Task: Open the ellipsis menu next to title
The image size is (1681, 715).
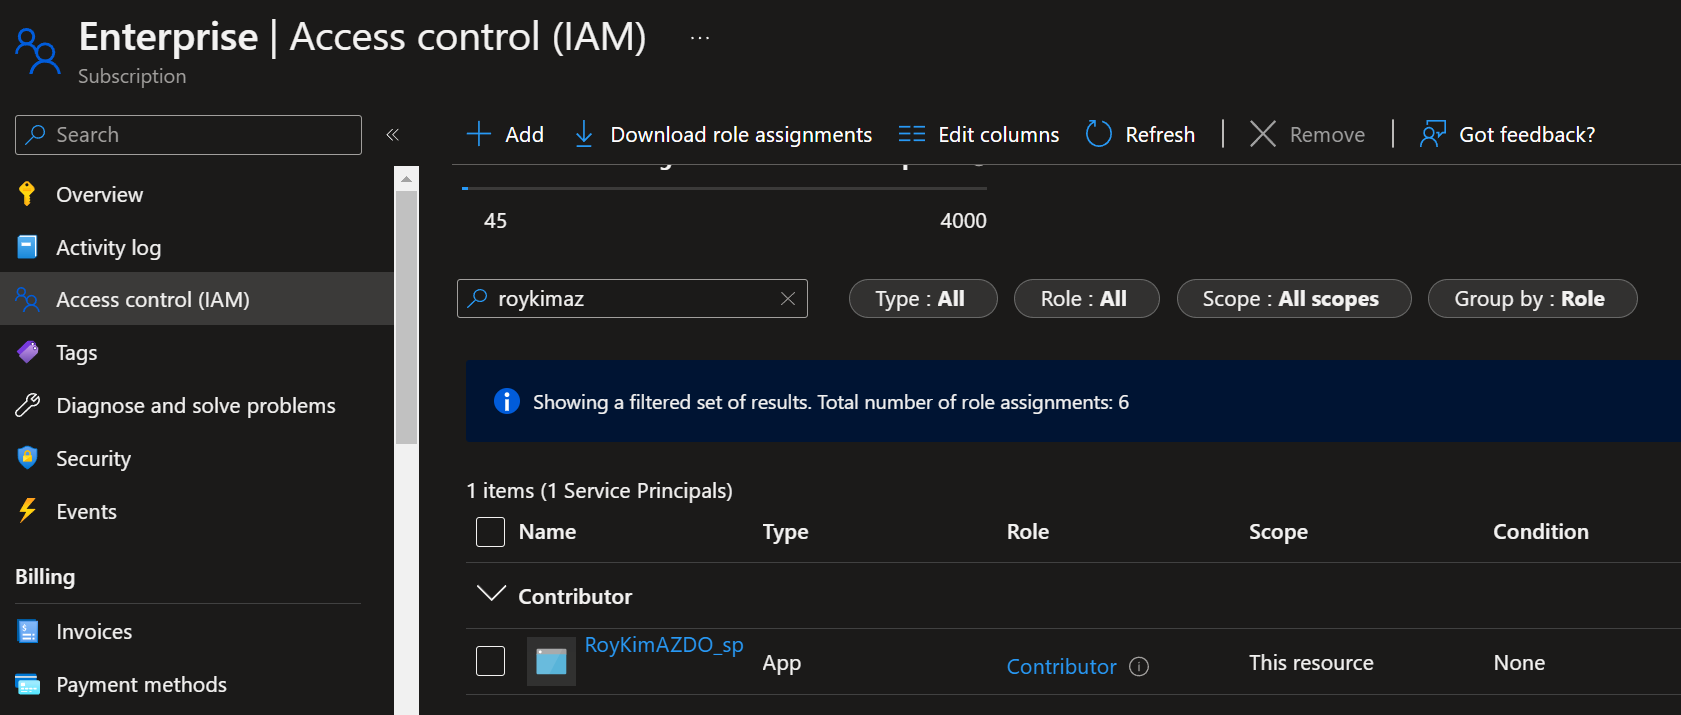Action: 700,38
